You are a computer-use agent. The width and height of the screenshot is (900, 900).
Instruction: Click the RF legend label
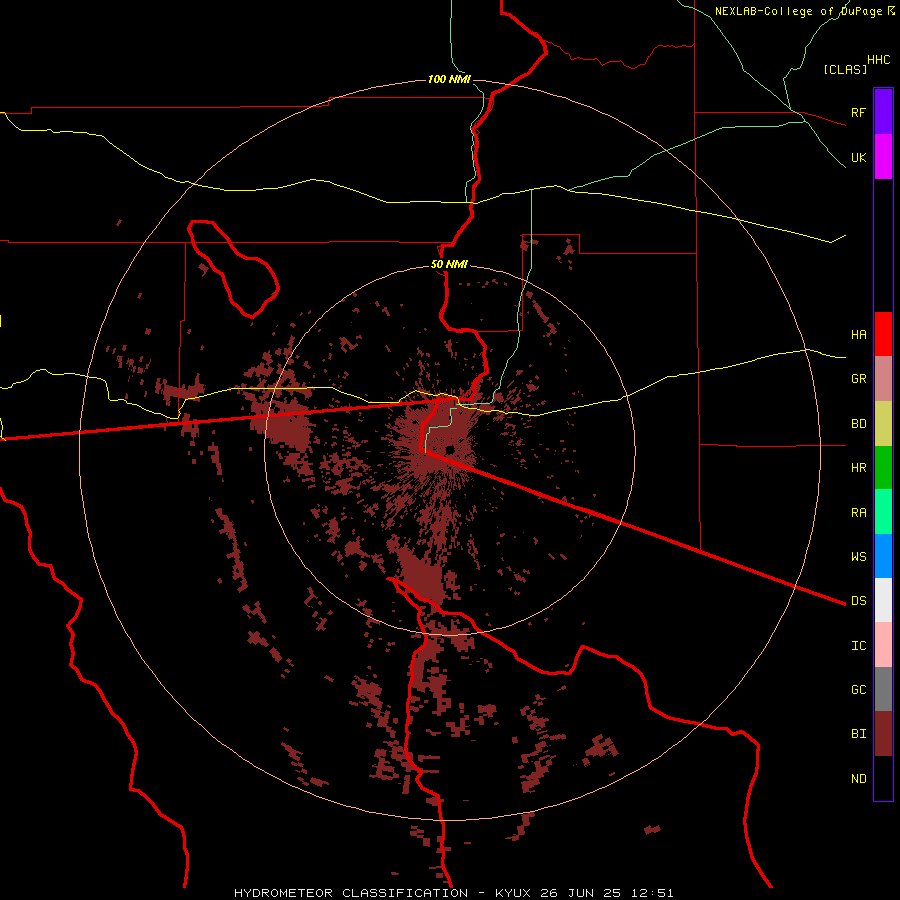pos(858,112)
